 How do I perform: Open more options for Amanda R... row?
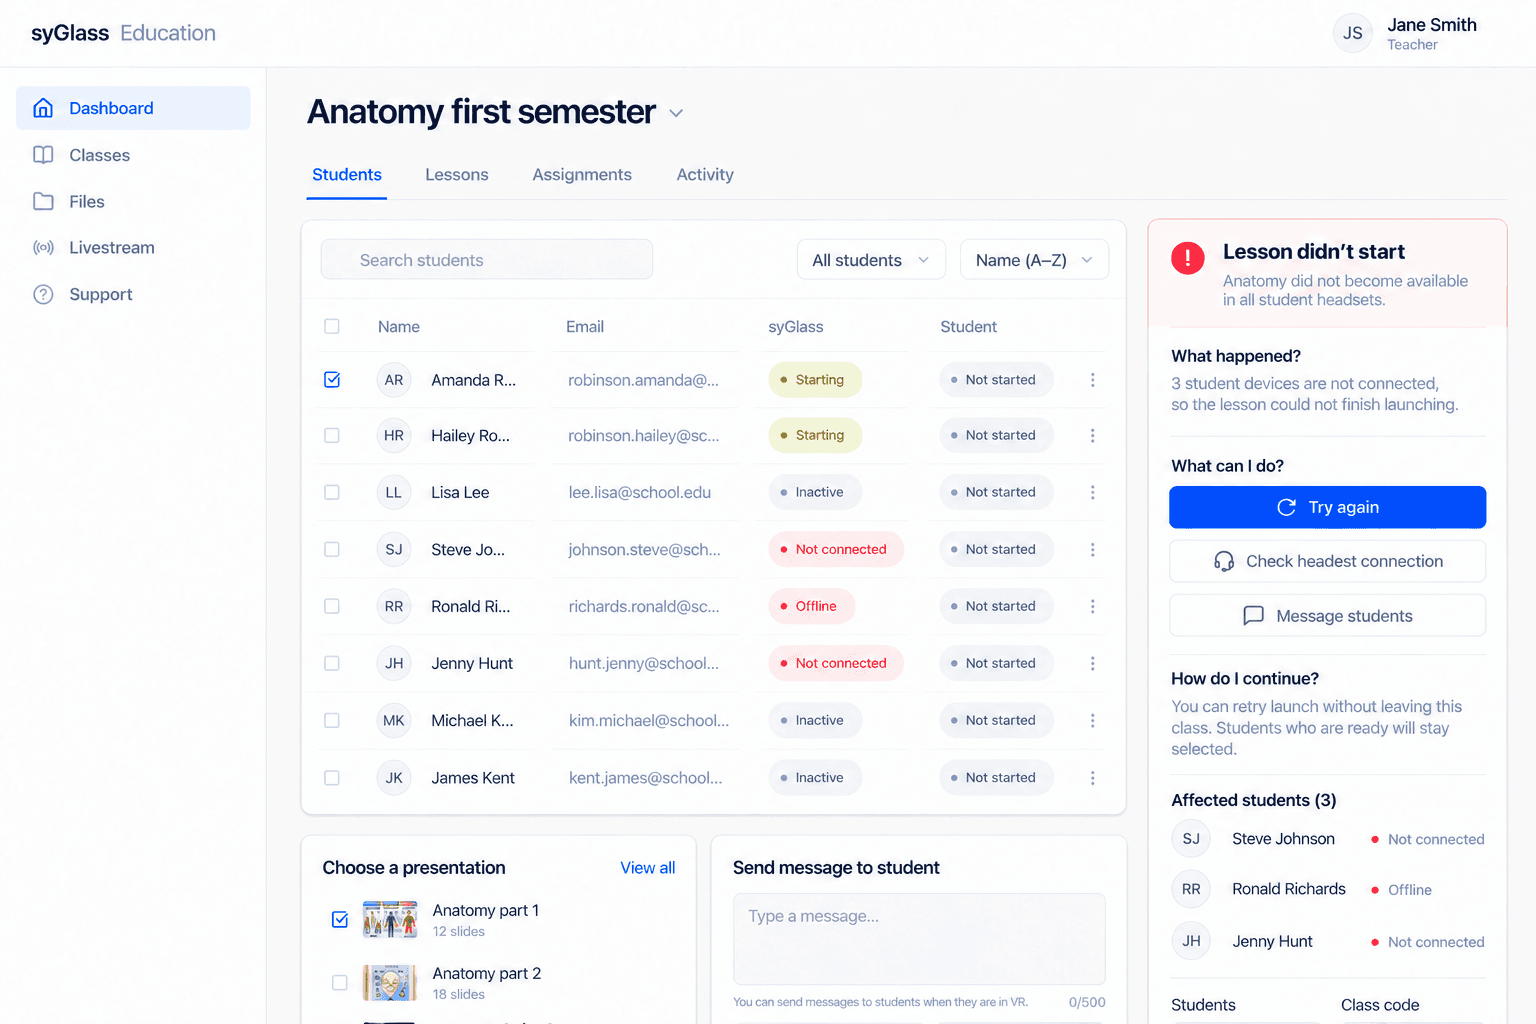pyautogui.click(x=1092, y=380)
